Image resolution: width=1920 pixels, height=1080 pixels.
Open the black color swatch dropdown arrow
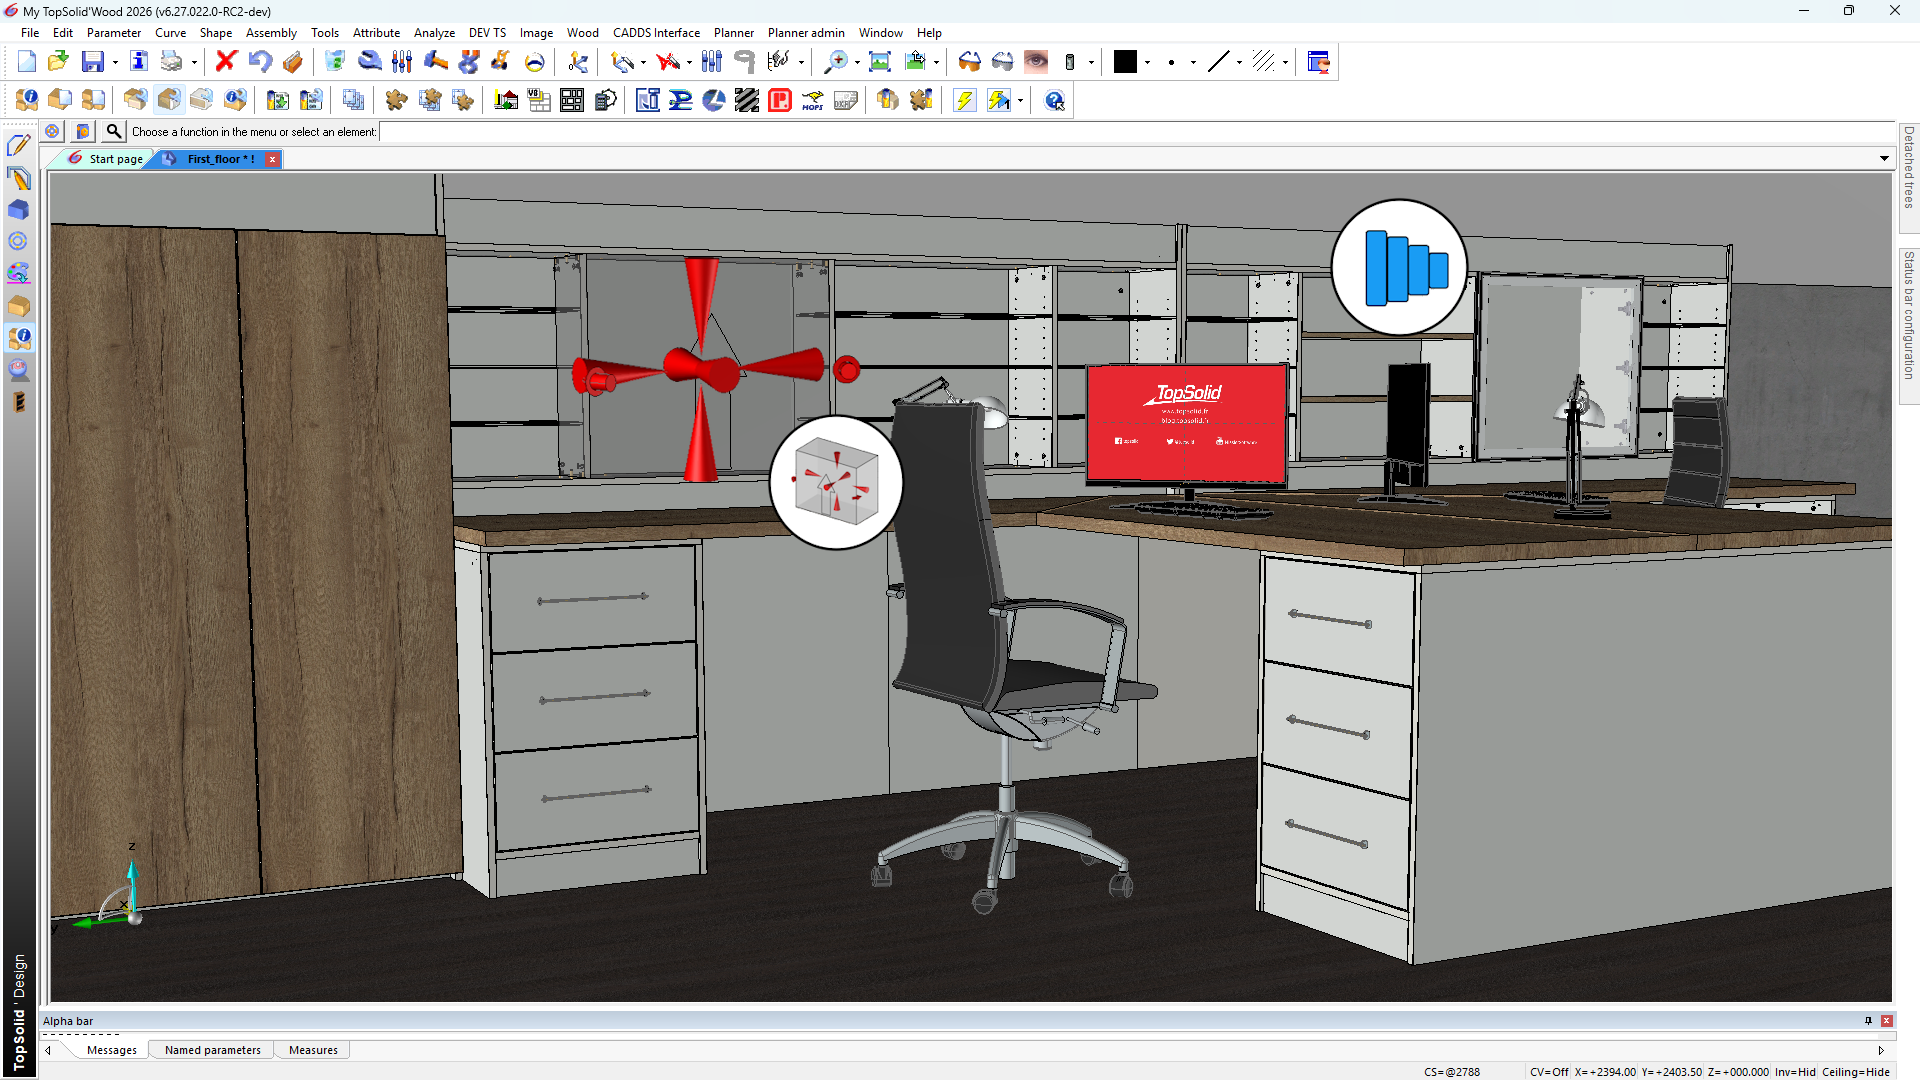click(x=1147, y=62)
